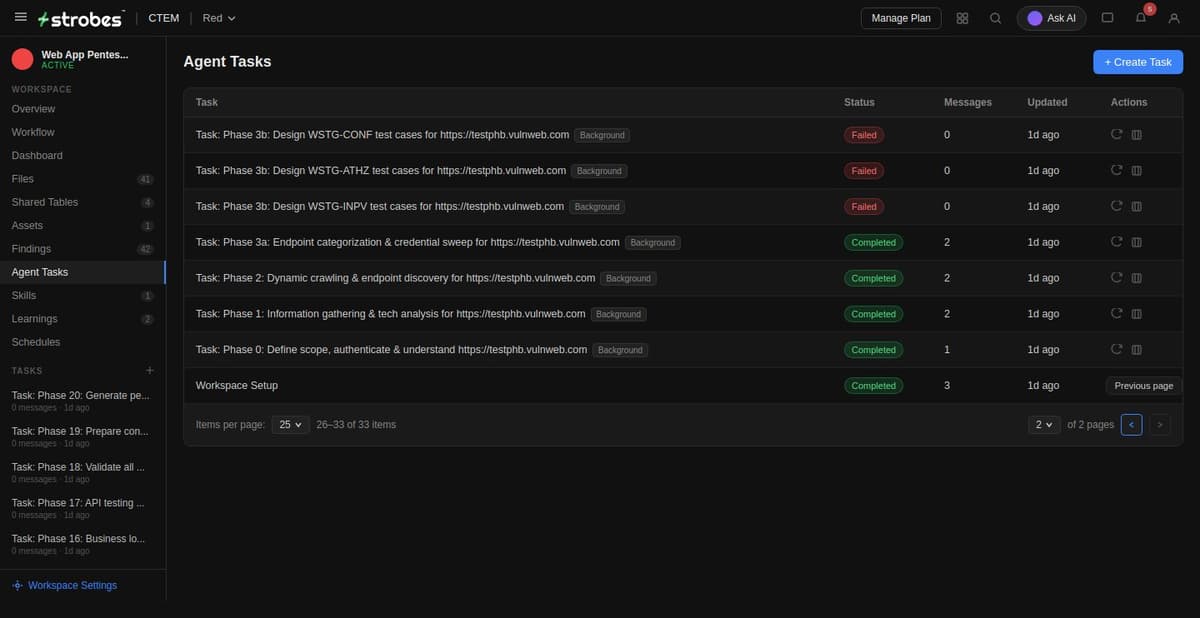The width and height of the screenshot is (1200, 618).
Task: Open Assets in the sidebar
Action: 83,225
